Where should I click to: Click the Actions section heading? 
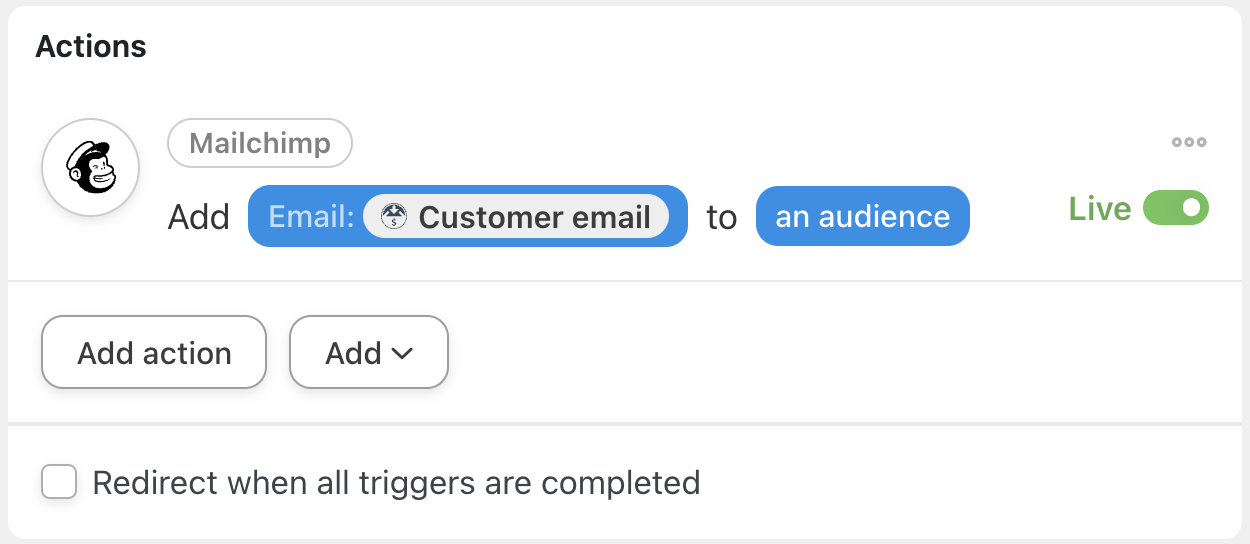pyautogui.click(x=91, y=46)
